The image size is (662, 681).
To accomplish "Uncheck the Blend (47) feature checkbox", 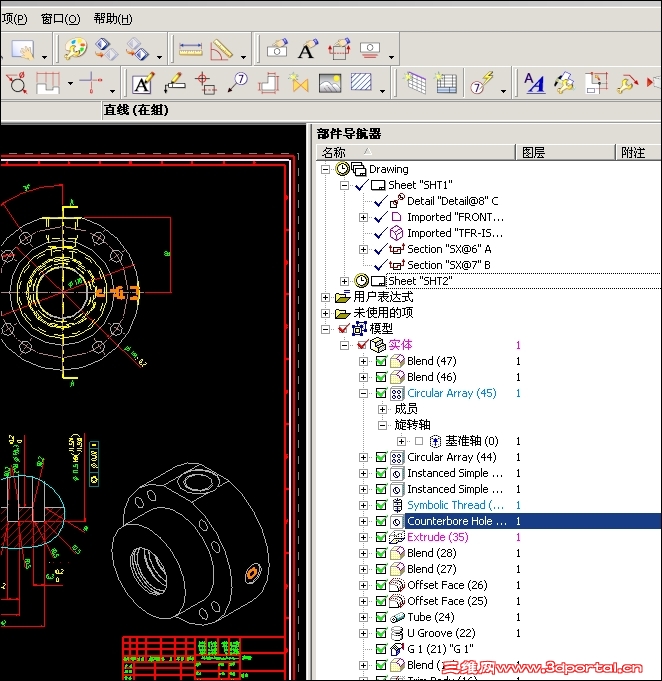I will coord(381,361).
